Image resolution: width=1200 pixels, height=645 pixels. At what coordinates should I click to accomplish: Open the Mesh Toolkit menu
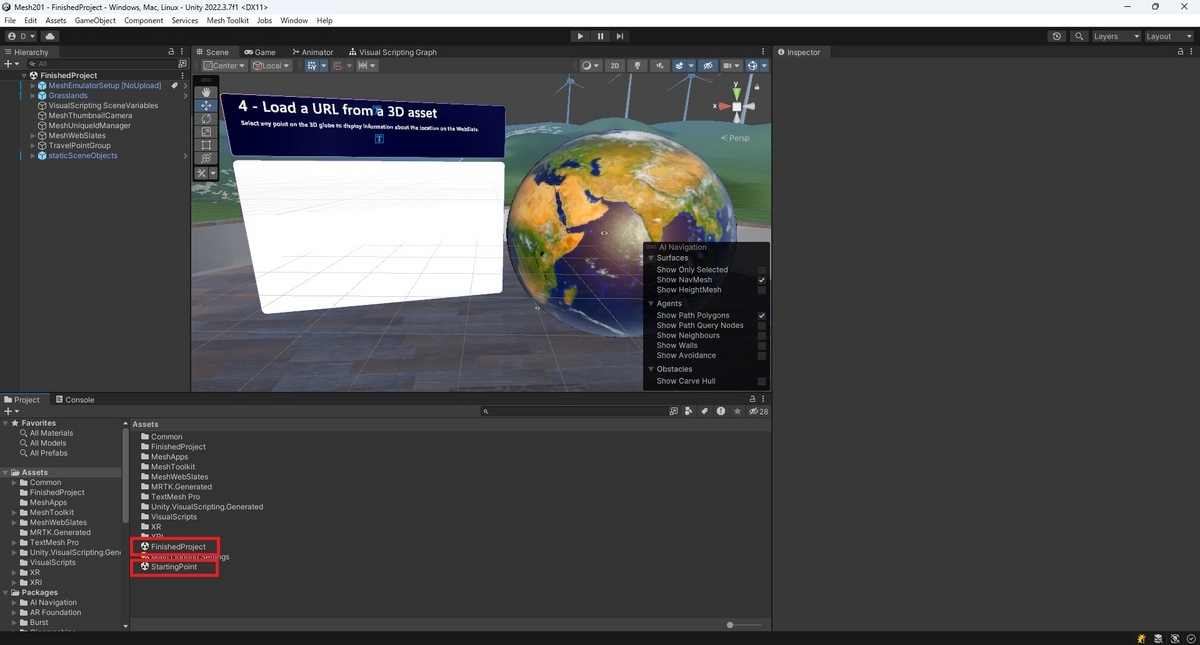click(228, 20)
